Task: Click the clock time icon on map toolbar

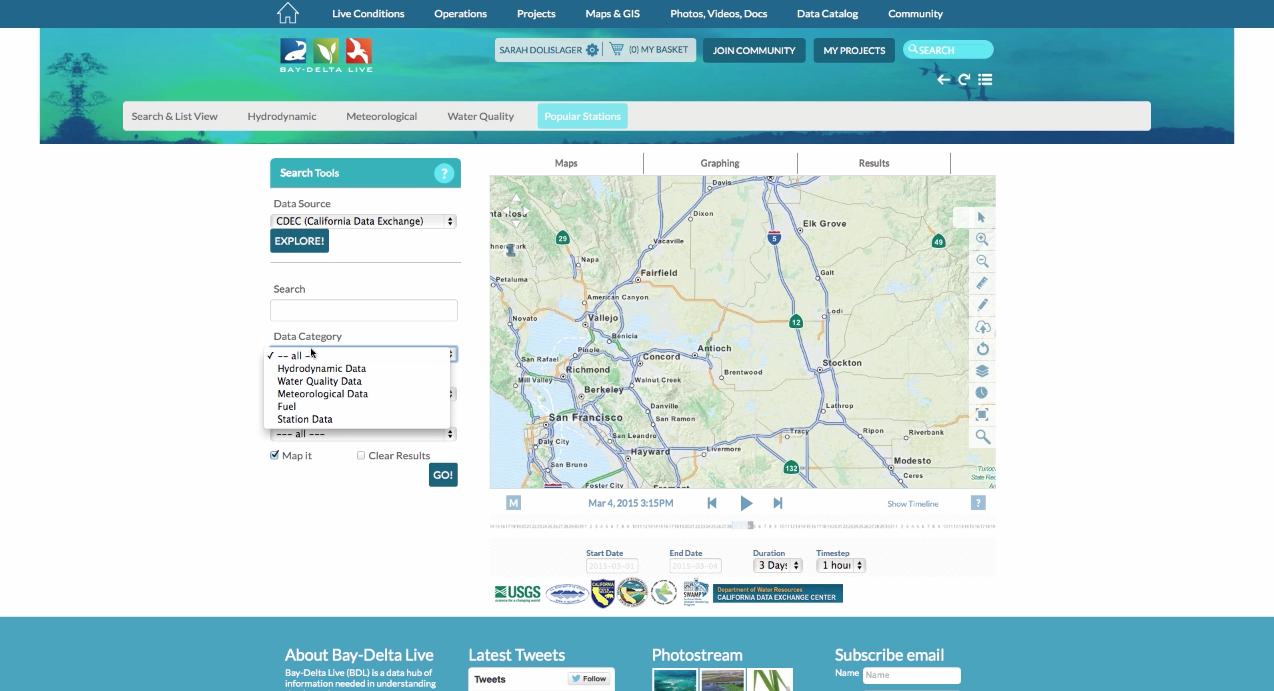Action: (982, 393)
